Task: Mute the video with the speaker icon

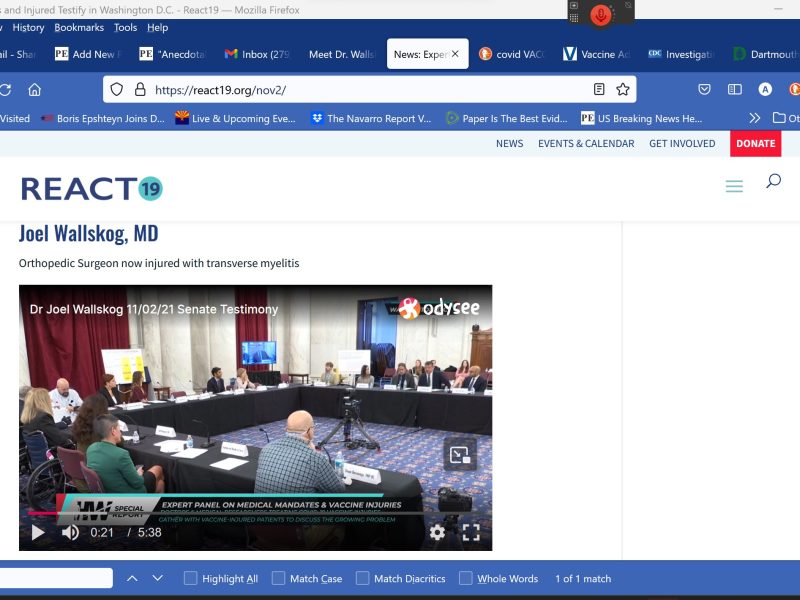Action: 70,533
